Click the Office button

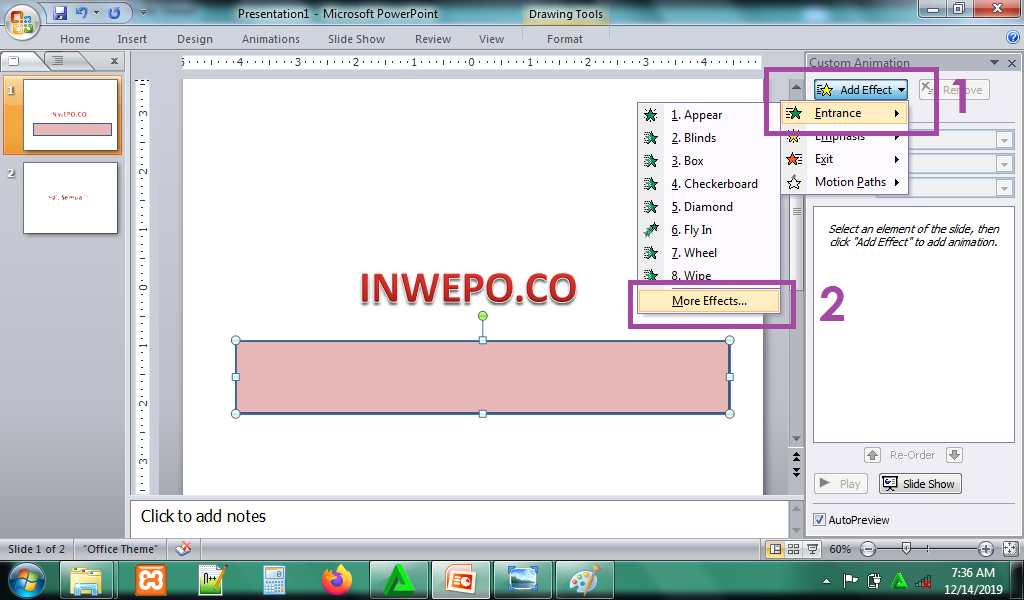click(x=22, y=22)
